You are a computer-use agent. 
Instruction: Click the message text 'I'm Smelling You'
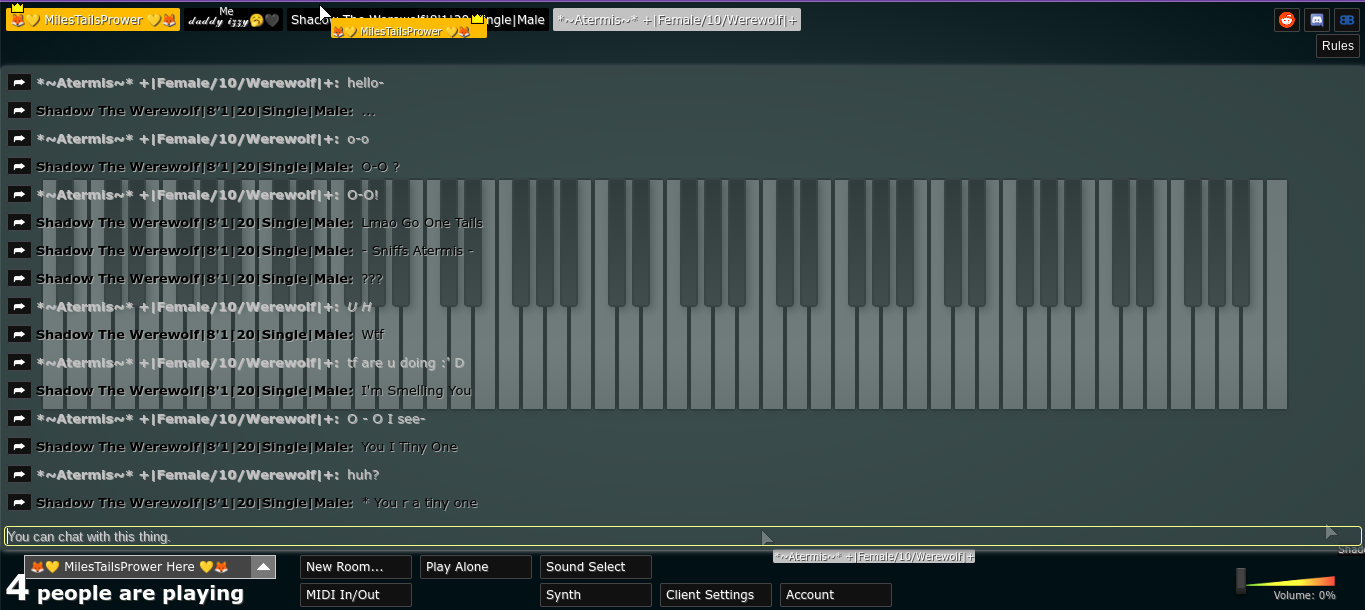click(x=416, y=391)
